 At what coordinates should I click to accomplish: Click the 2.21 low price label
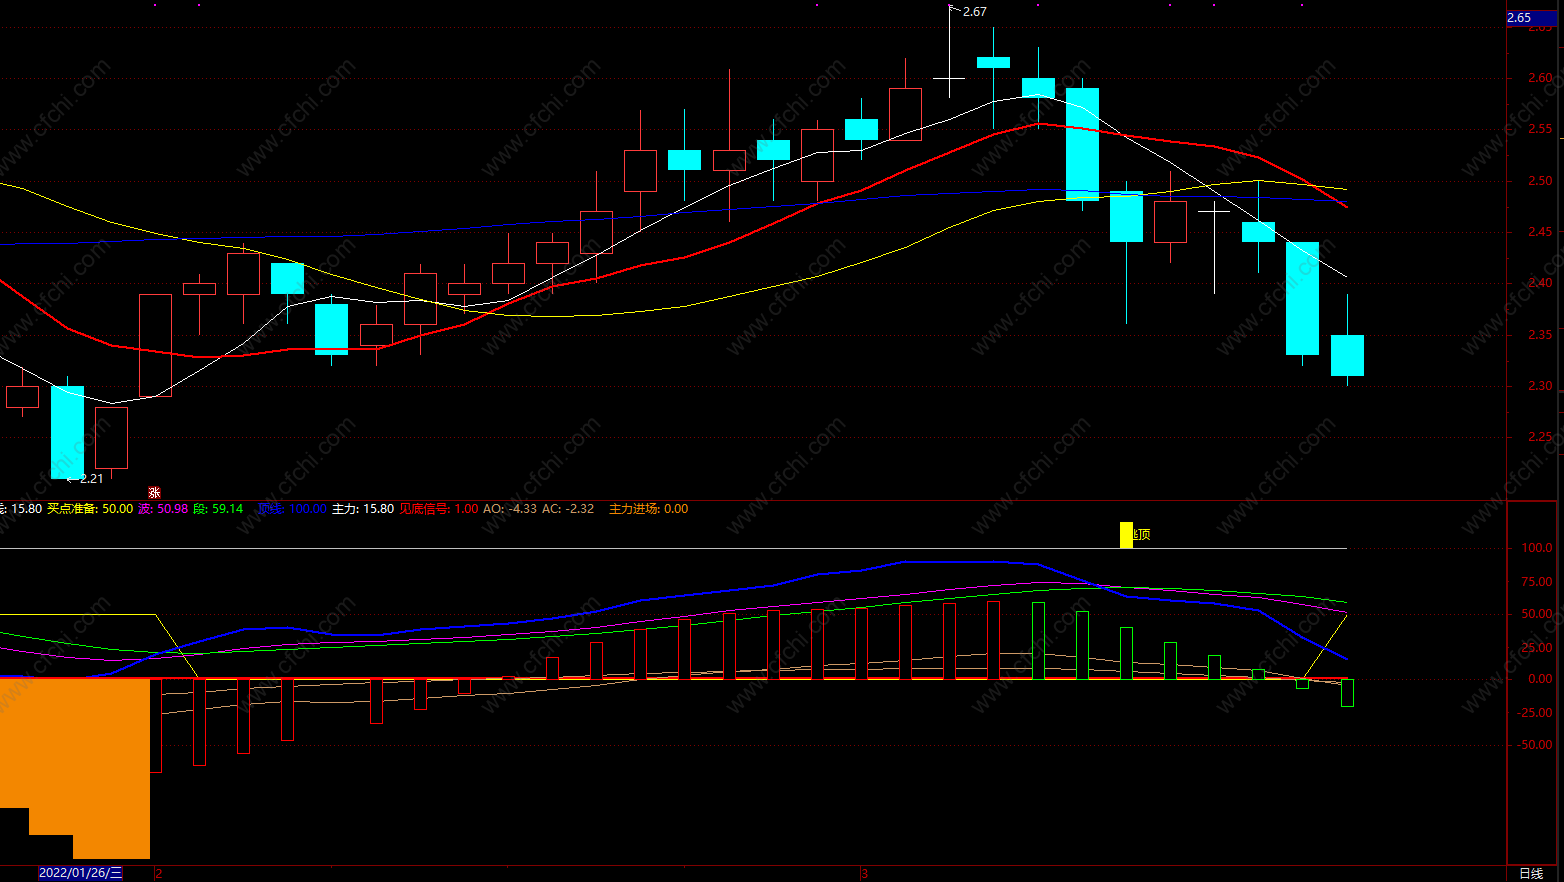[x=91, y=479]
